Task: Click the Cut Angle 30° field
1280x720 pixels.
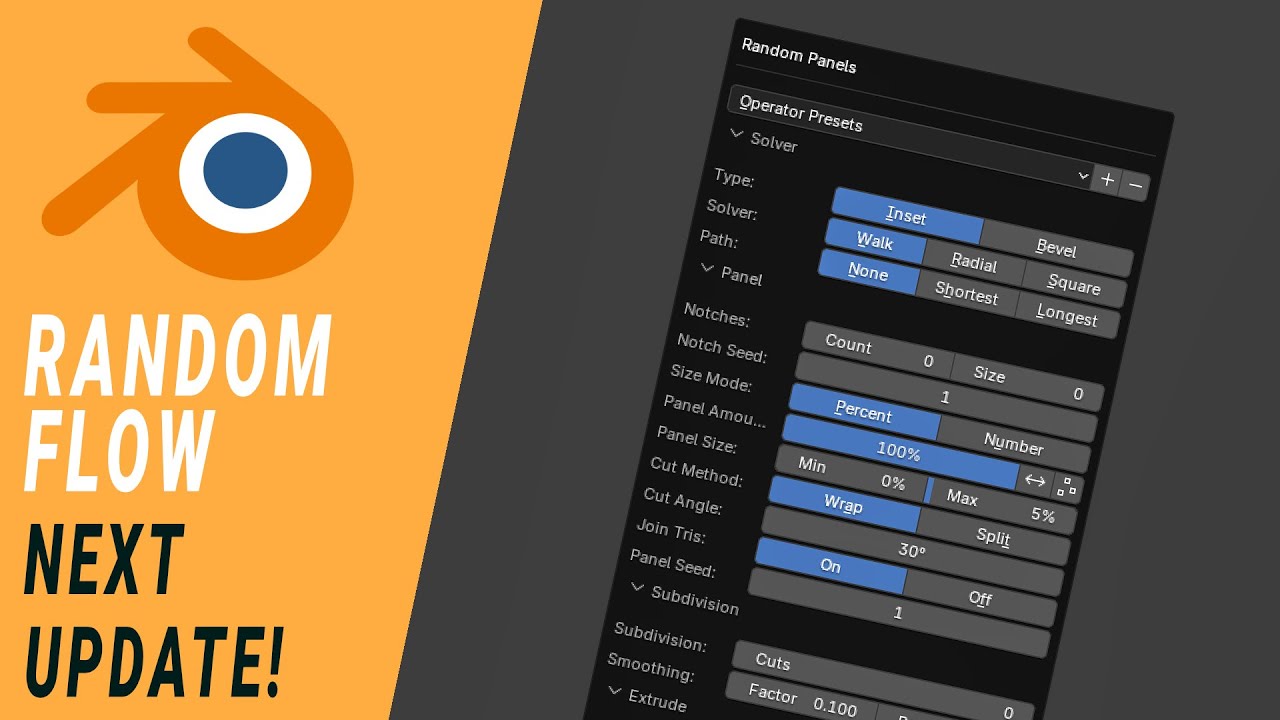Action: click(x=912, y=551)
